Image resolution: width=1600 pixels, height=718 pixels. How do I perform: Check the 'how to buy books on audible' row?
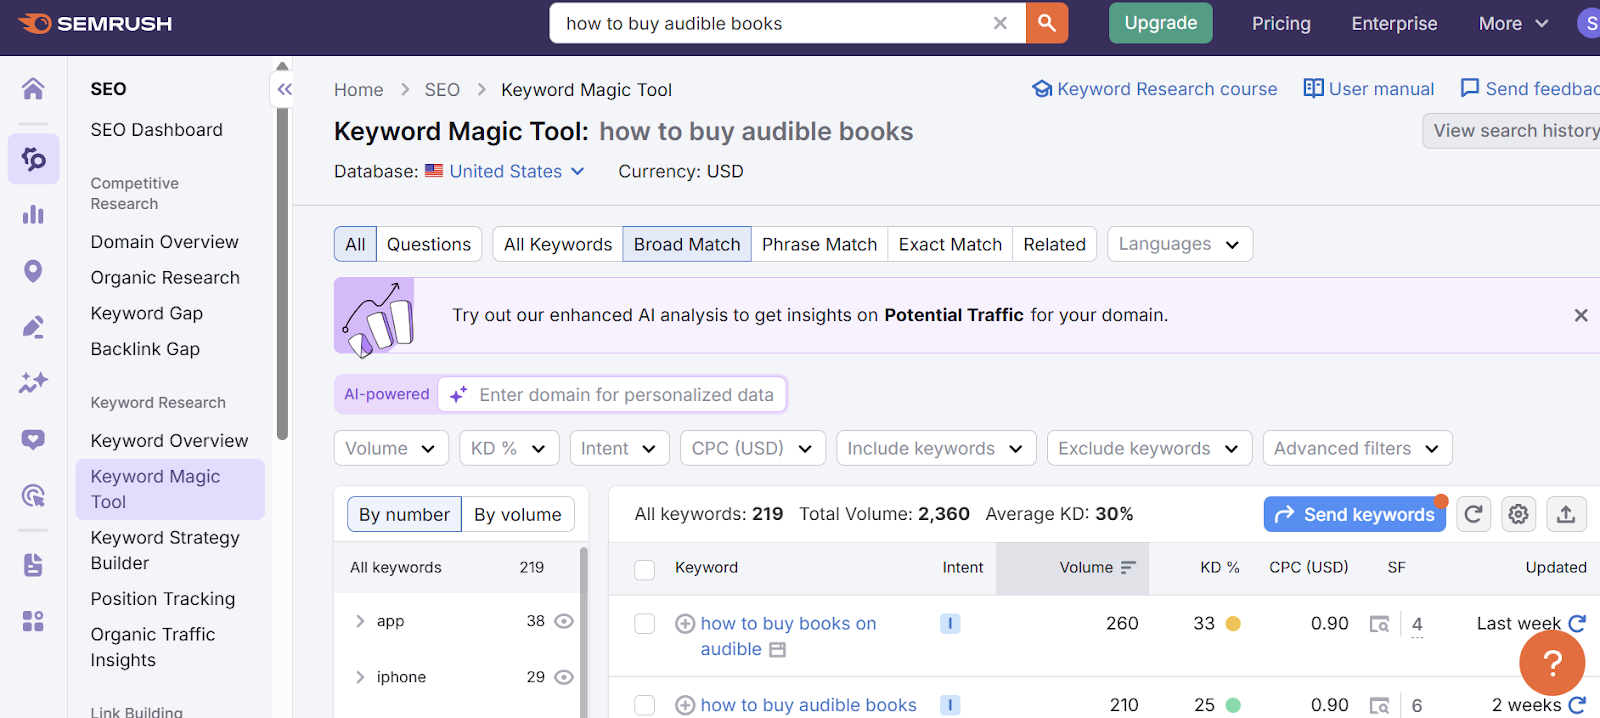tap(645, 624)
